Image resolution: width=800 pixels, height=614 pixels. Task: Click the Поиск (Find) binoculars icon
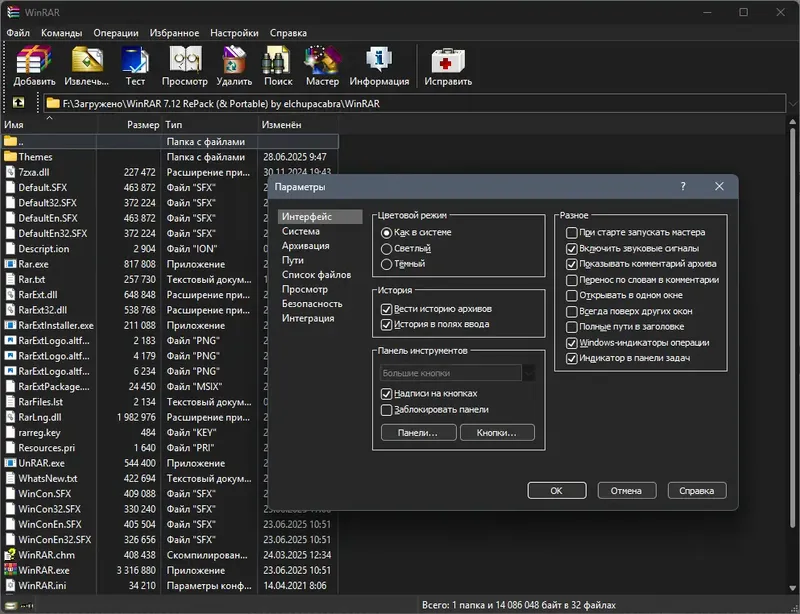tap(278, 61)
